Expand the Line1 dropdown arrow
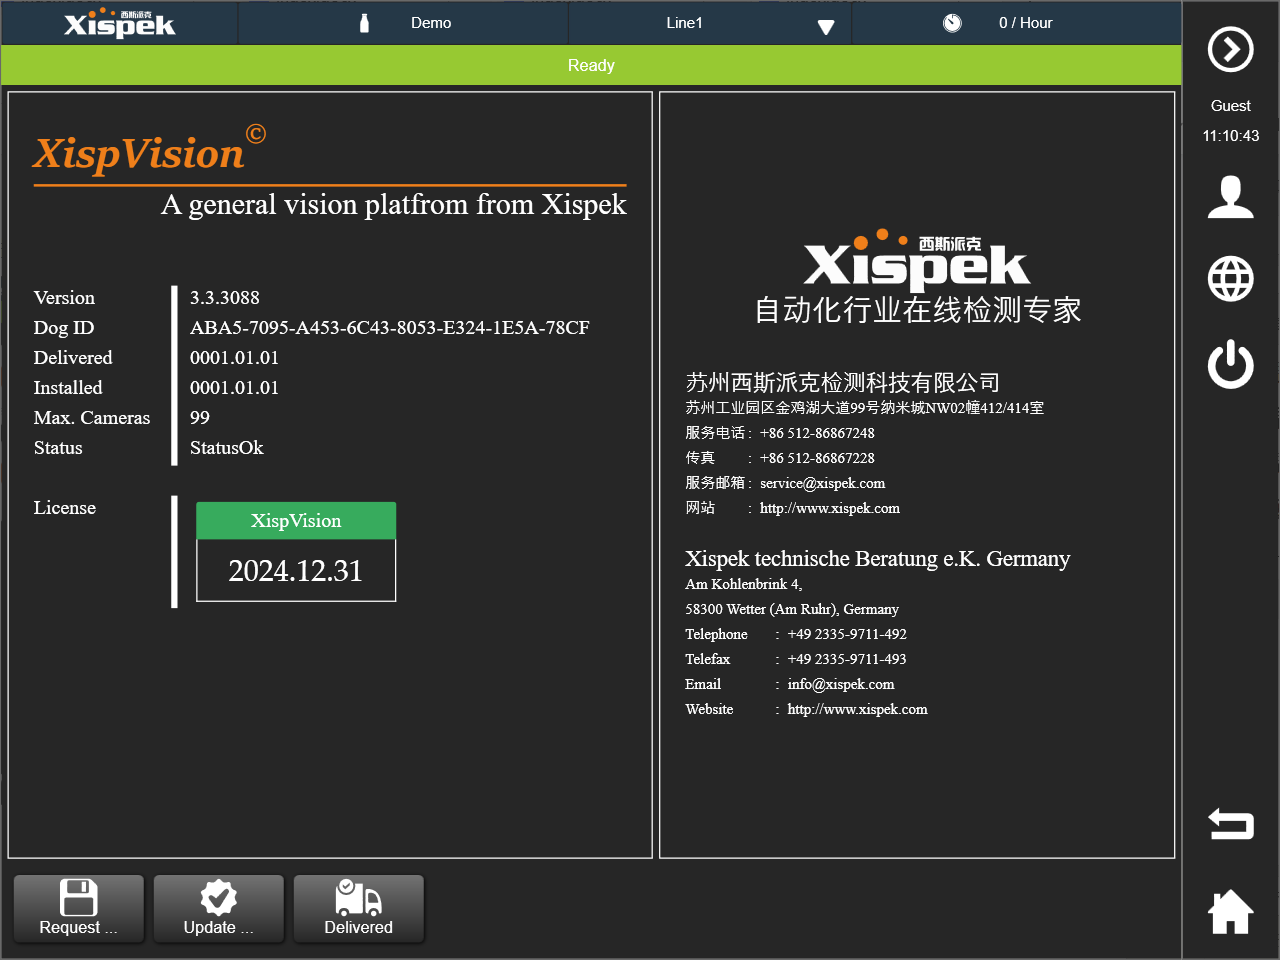The width and height of the screenshot is (1280, 960). (x=826, y=27)
